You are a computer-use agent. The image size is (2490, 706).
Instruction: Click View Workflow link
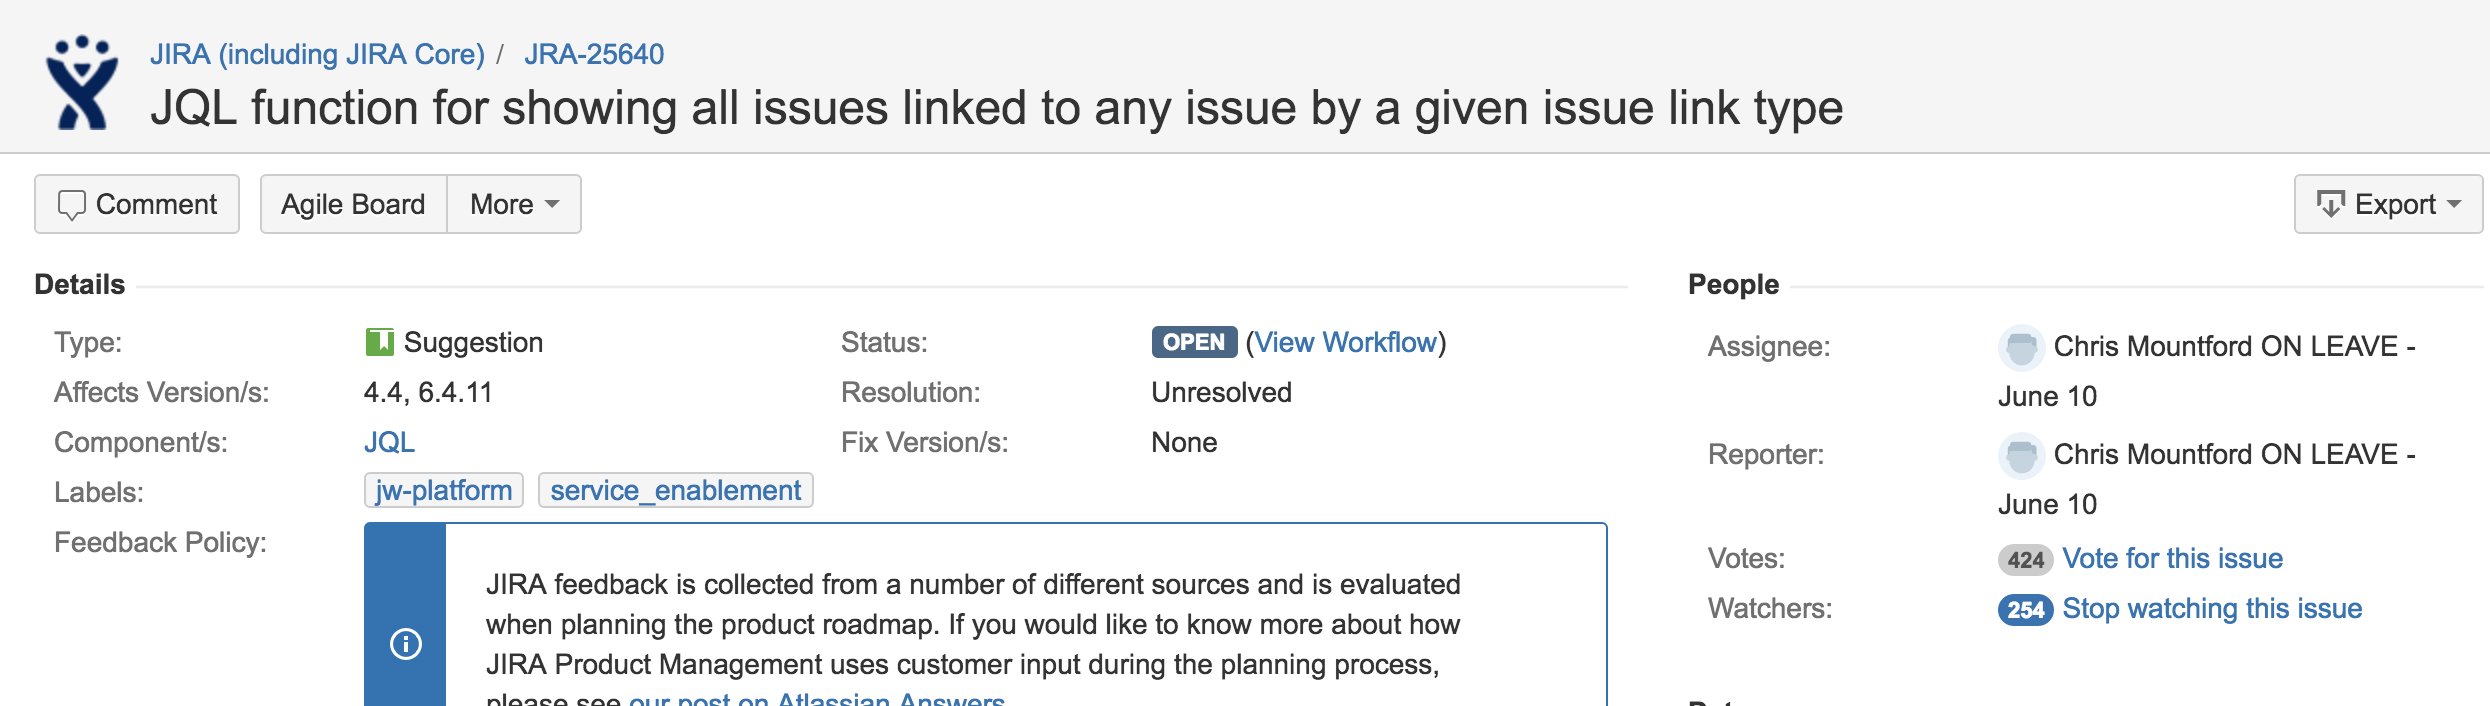[x=1345, y=342]
